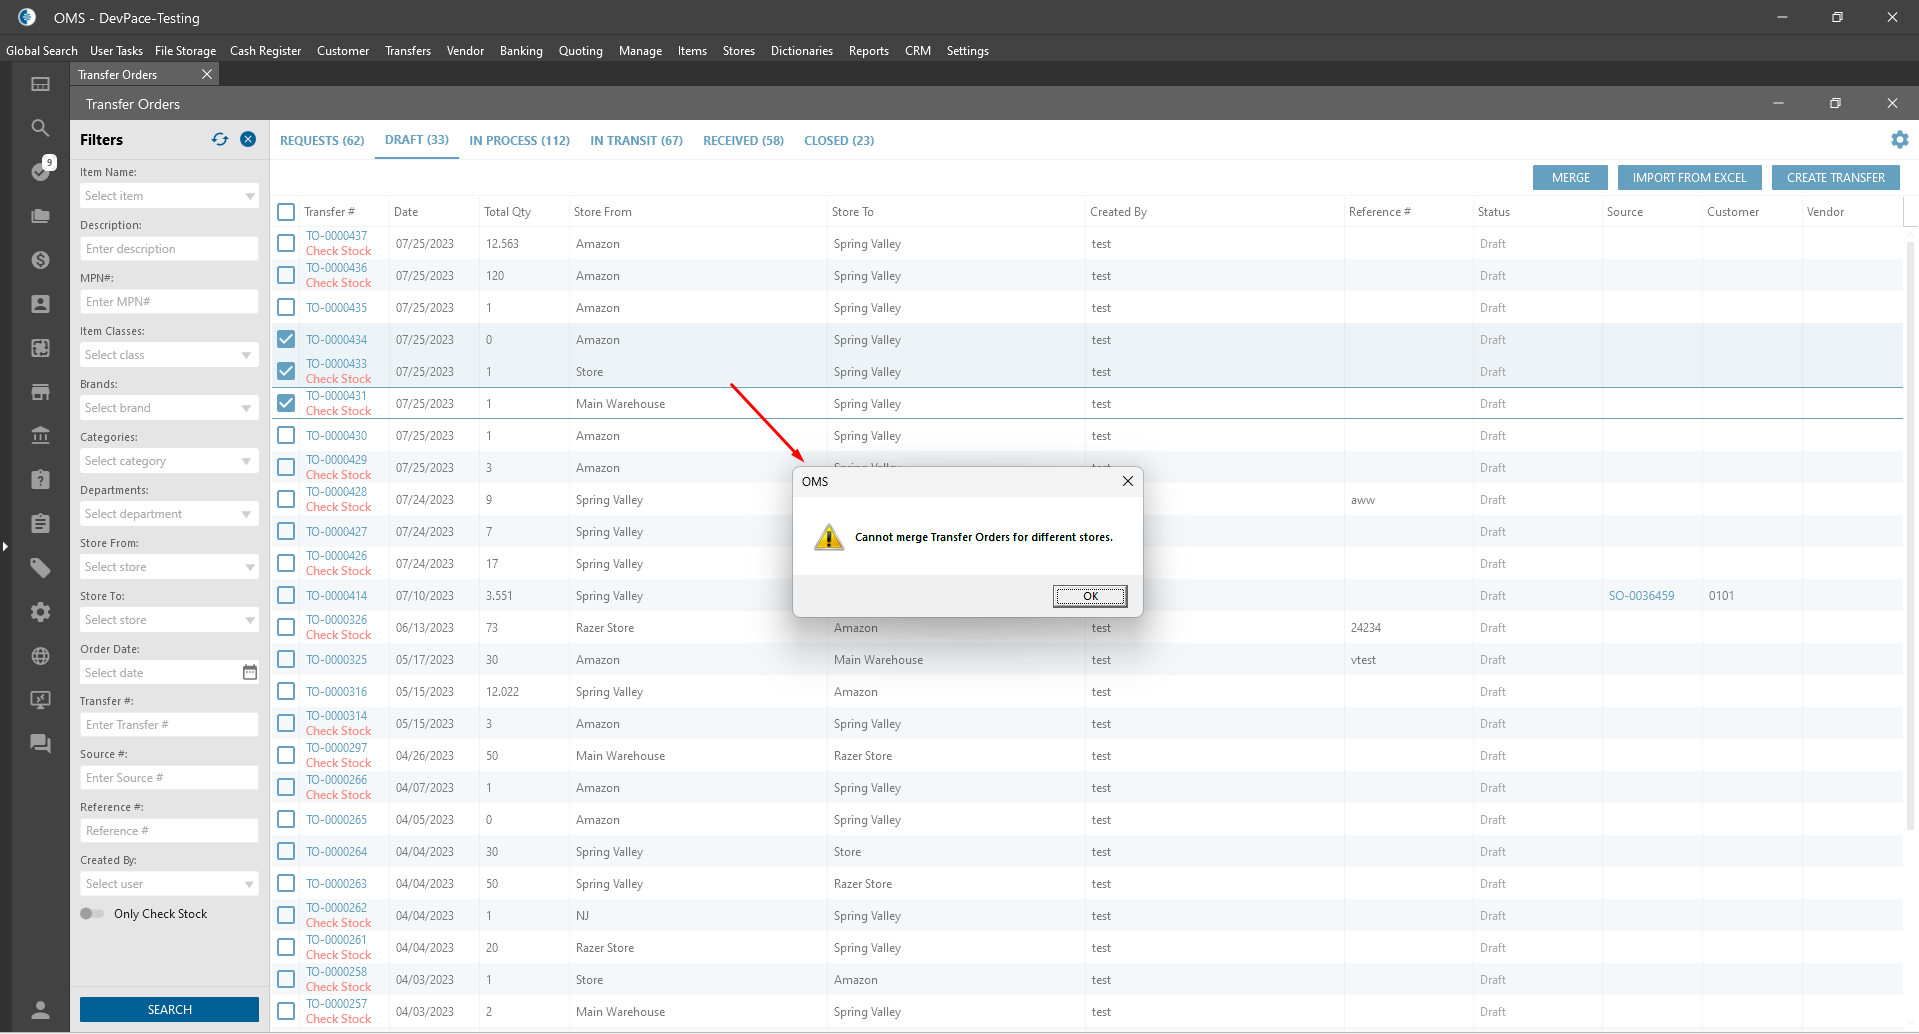Image resolution: width=1919 pixels, height=1034 pixels.
Task: Click the OMS logo in title bar
Action: [x=27, y=17]
